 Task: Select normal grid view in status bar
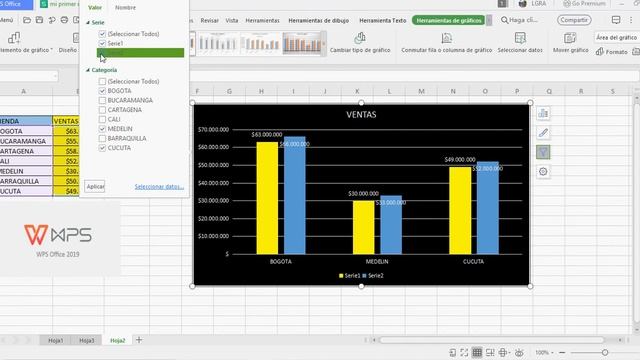[x=477, y=352]
